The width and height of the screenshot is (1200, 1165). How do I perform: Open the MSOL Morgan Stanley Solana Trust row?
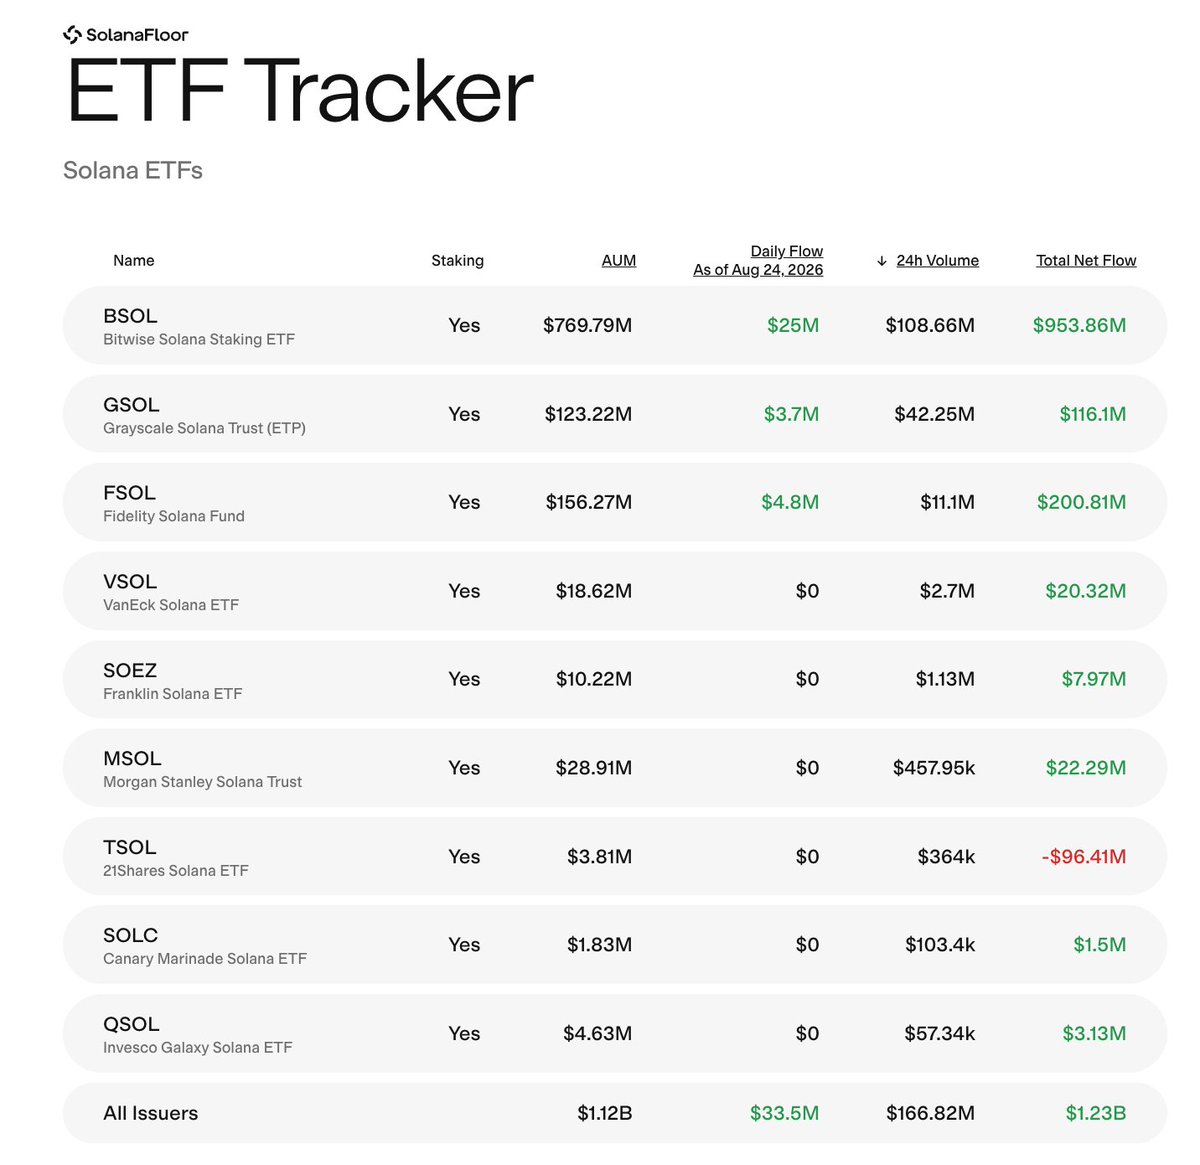[x=614, y=768]
